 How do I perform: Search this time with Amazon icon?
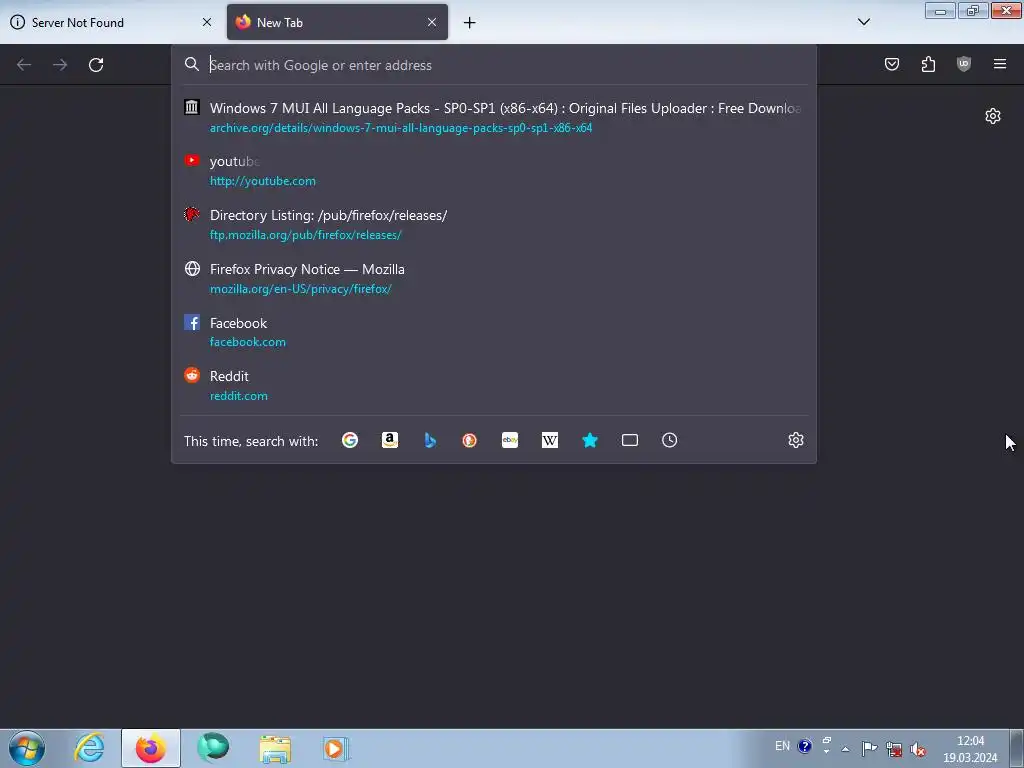[x=390, y=440]
